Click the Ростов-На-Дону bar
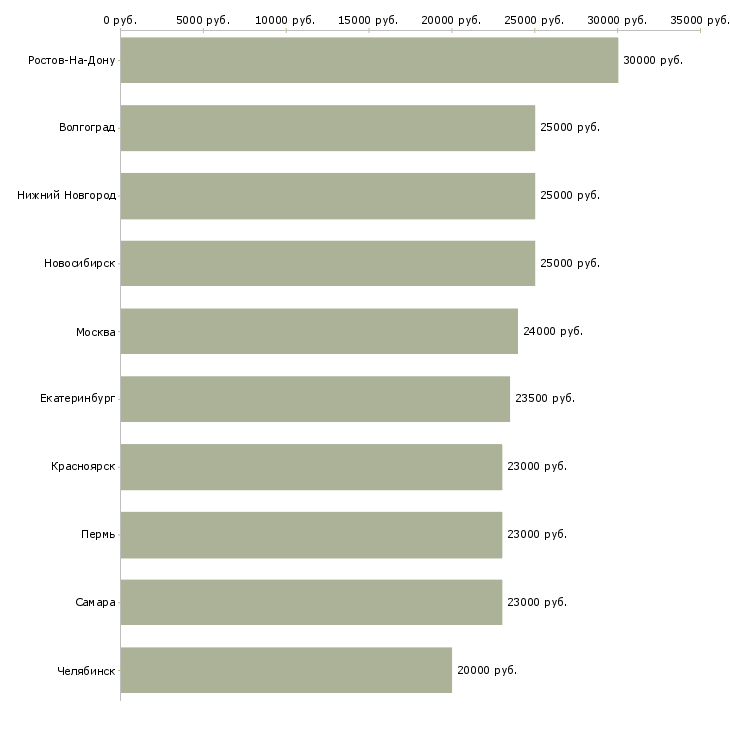This screenshot has height=730, width=730. [369, 60]
